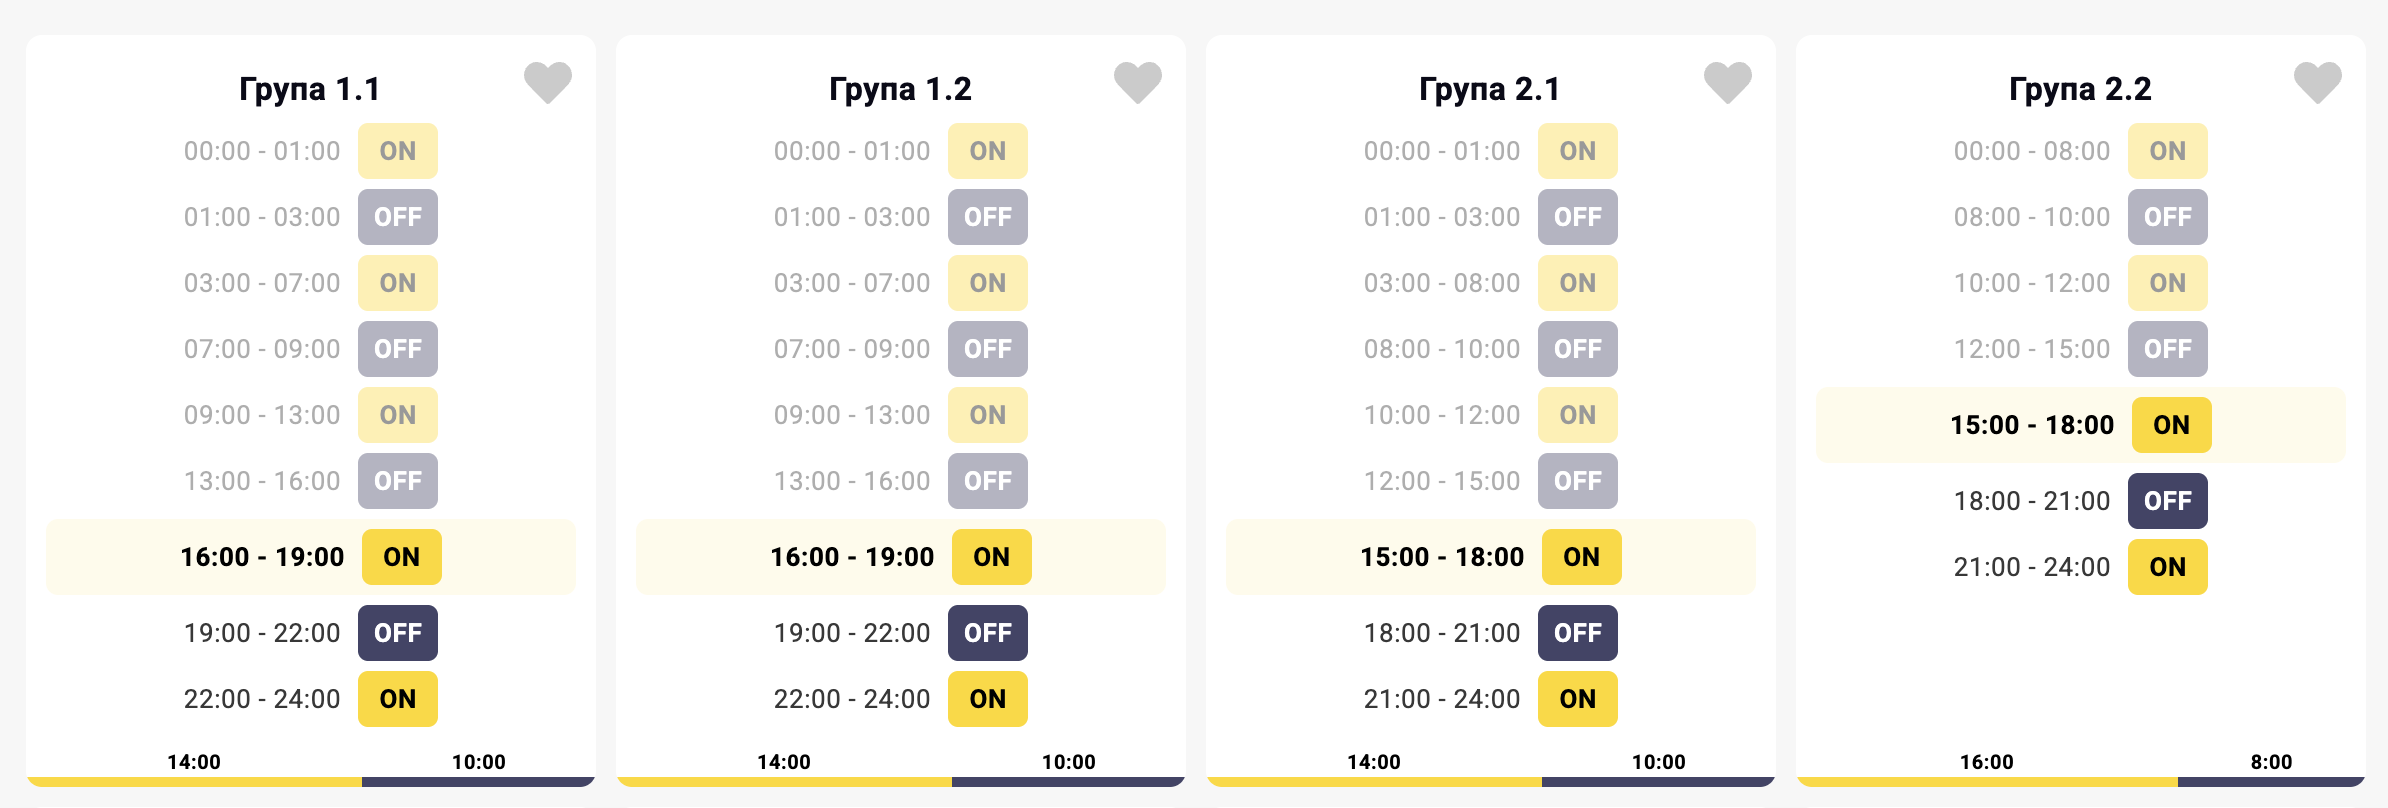The image size is (2388, 808).
Task: Click OFF badge for 19:00-22:00 in Група 1.2
Action: click(988, 633)
